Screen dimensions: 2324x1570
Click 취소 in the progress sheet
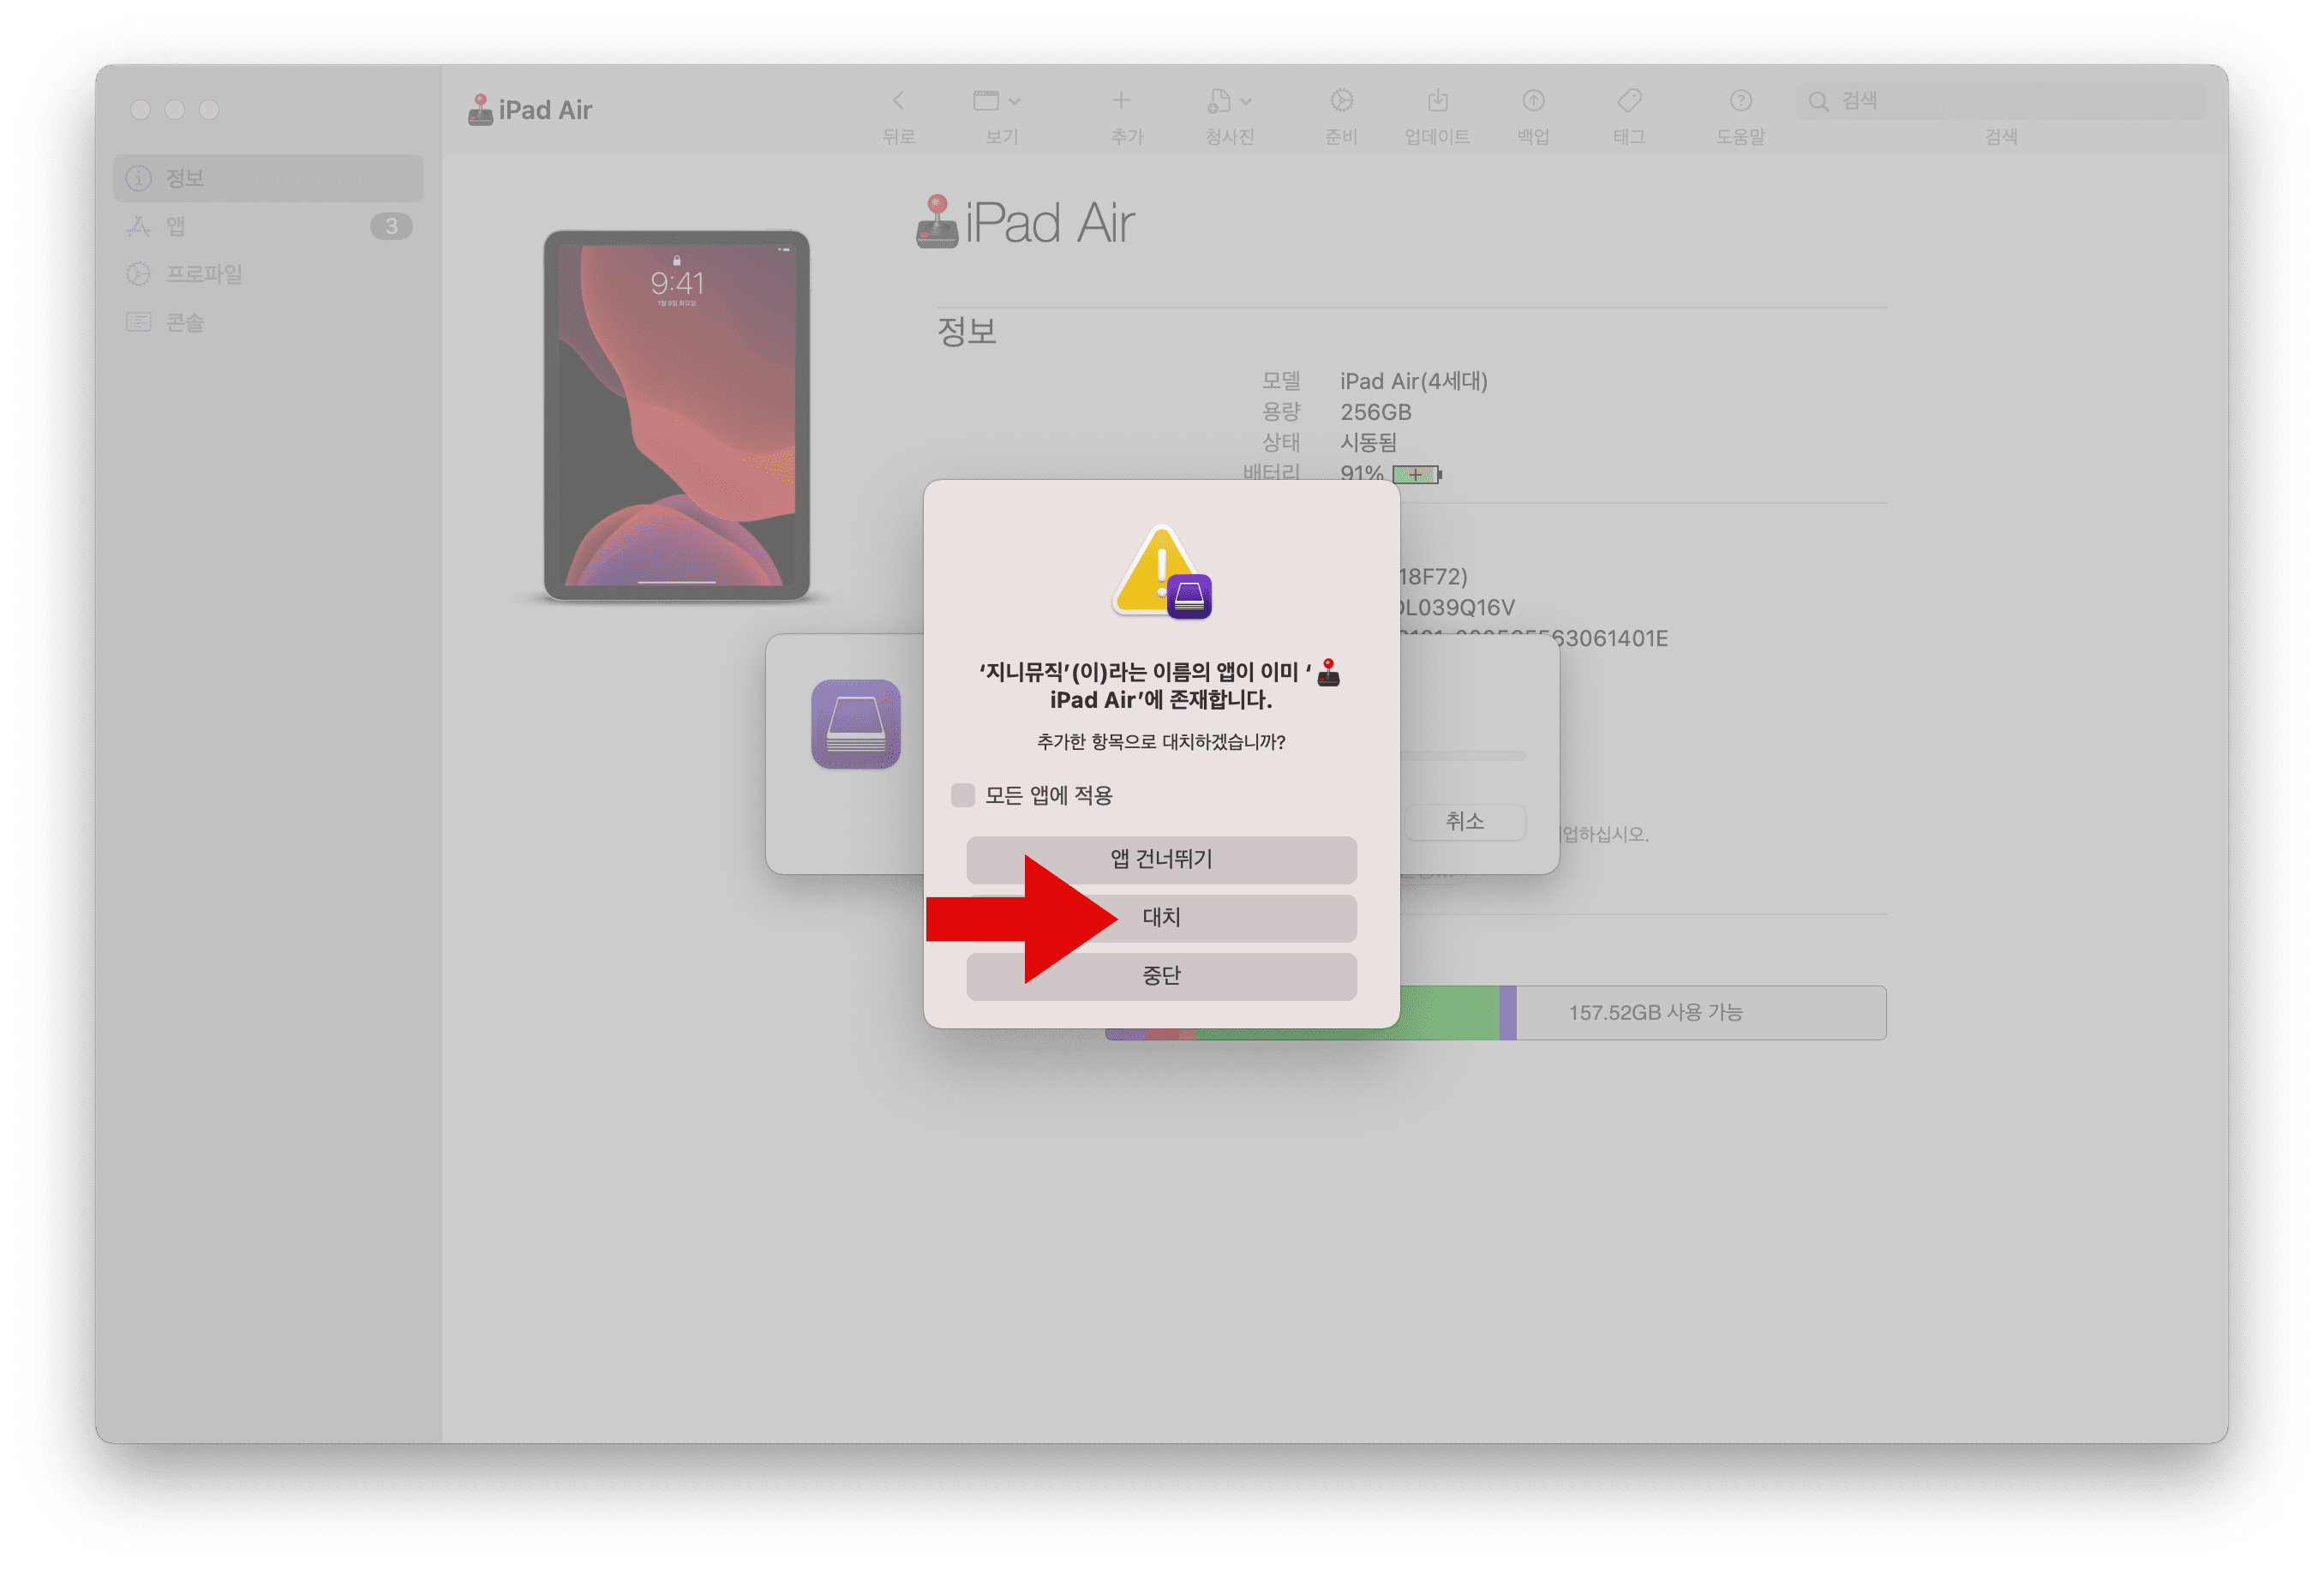(x=1464, y=822)
